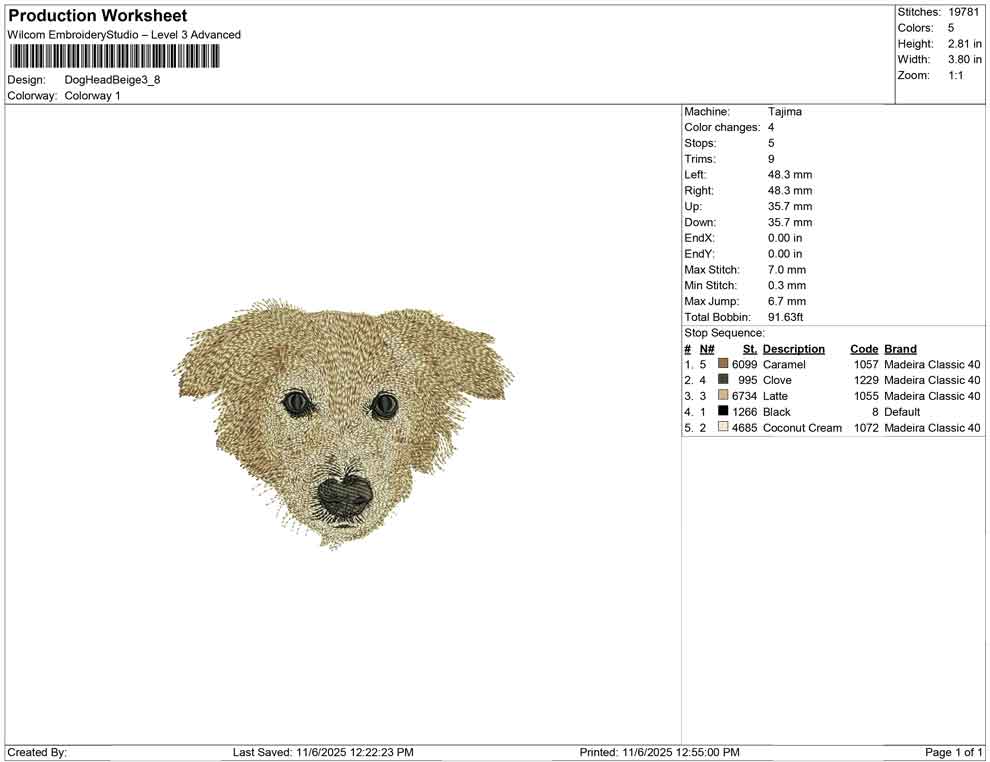Screen dimensions: 990x762
Task: Select the Clove thread color swatch
Action: [x=723, y=380]
